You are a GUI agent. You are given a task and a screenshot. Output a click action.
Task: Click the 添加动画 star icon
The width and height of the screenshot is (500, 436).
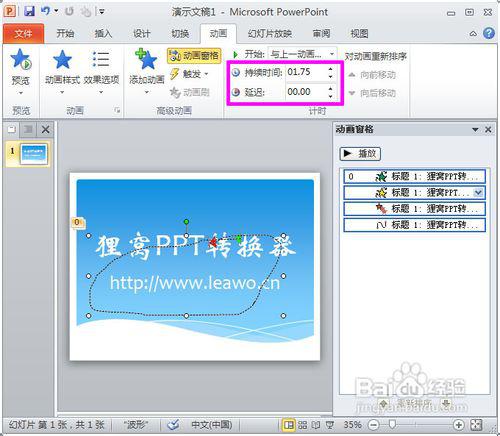(x=146, y=59)
